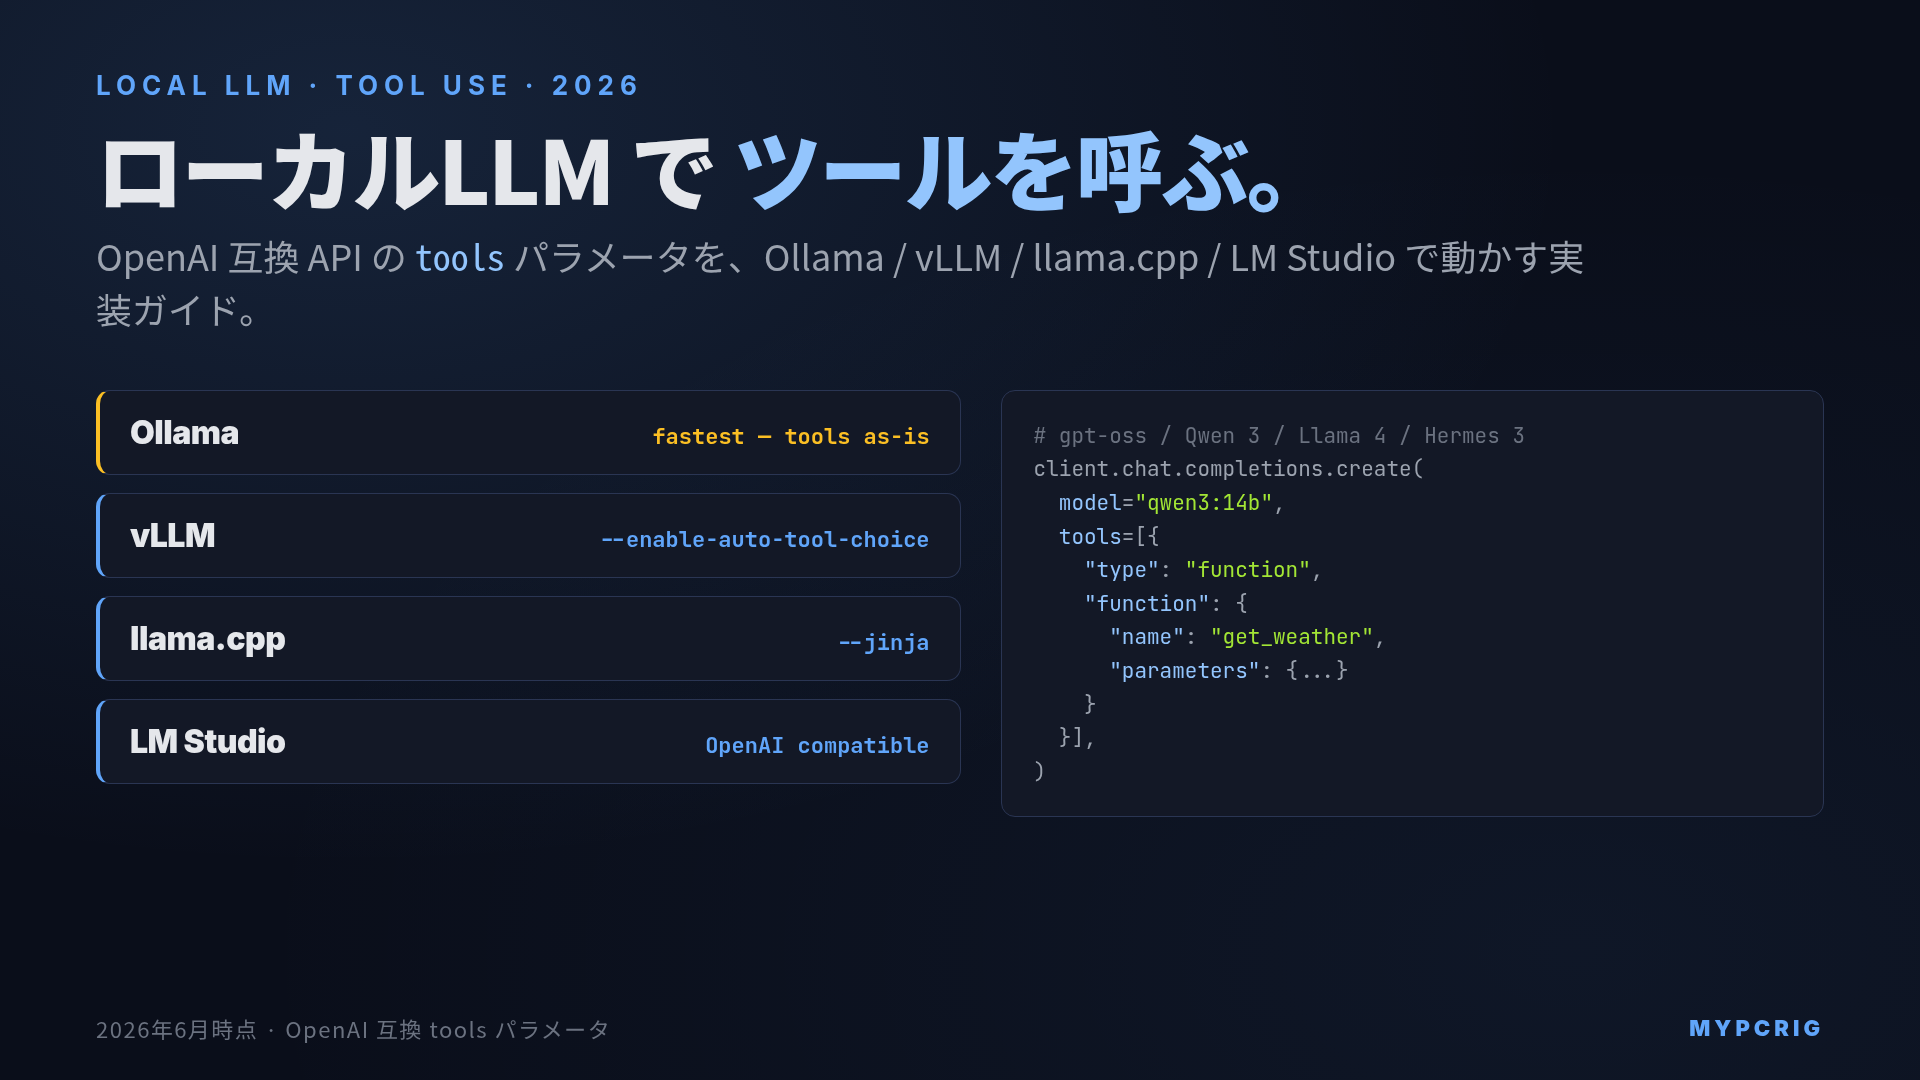Click the footer '2026年6月時点 · OpenAI 互換 tools パラメータ'
This screenshot has height=1080, width=1920.
coord(352,1030)
